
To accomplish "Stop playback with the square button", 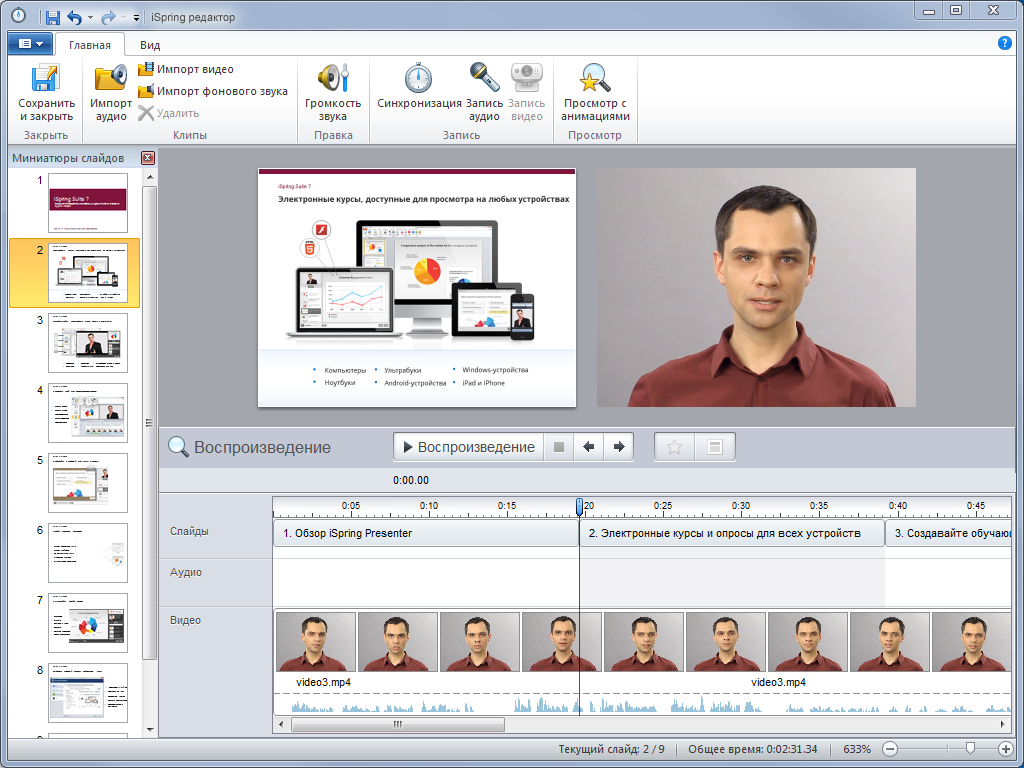I will 559,447.
